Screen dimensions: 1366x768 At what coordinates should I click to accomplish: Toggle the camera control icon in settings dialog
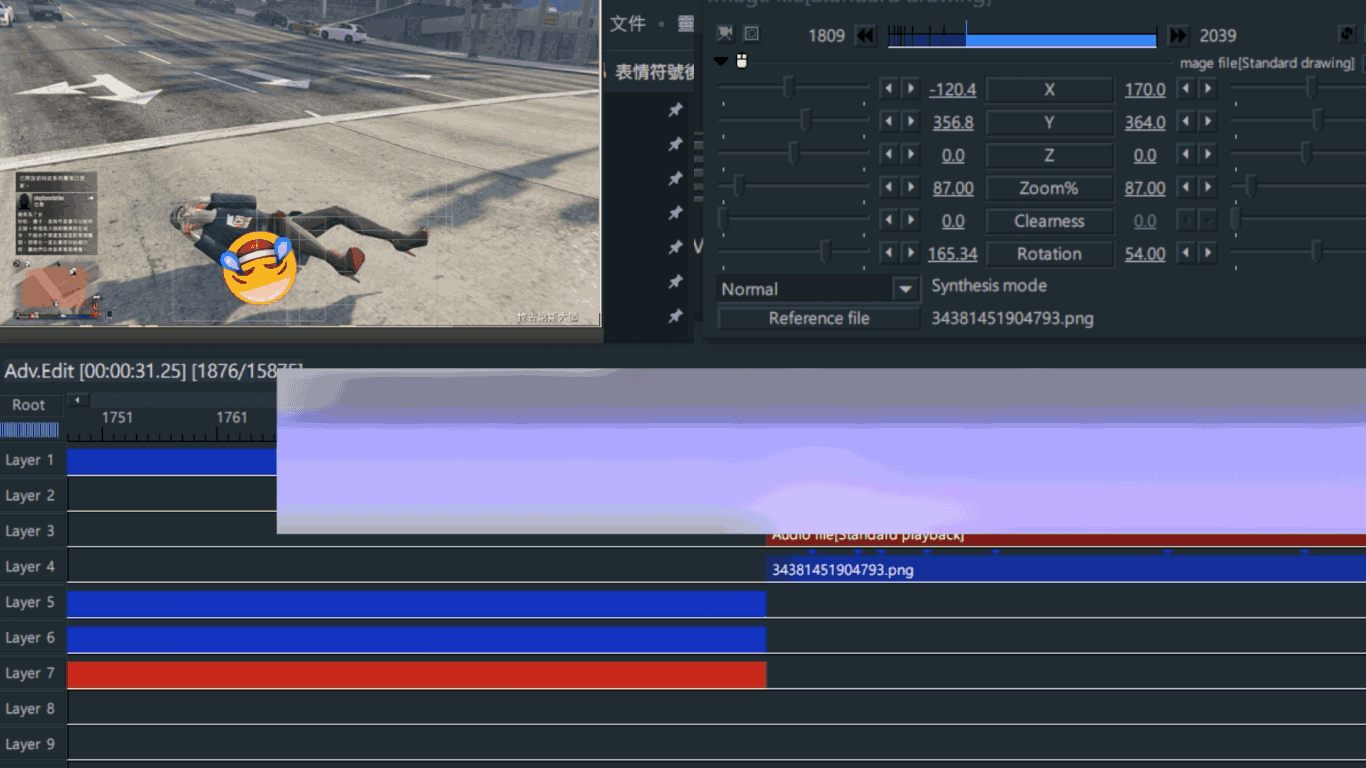pos(725,34)
